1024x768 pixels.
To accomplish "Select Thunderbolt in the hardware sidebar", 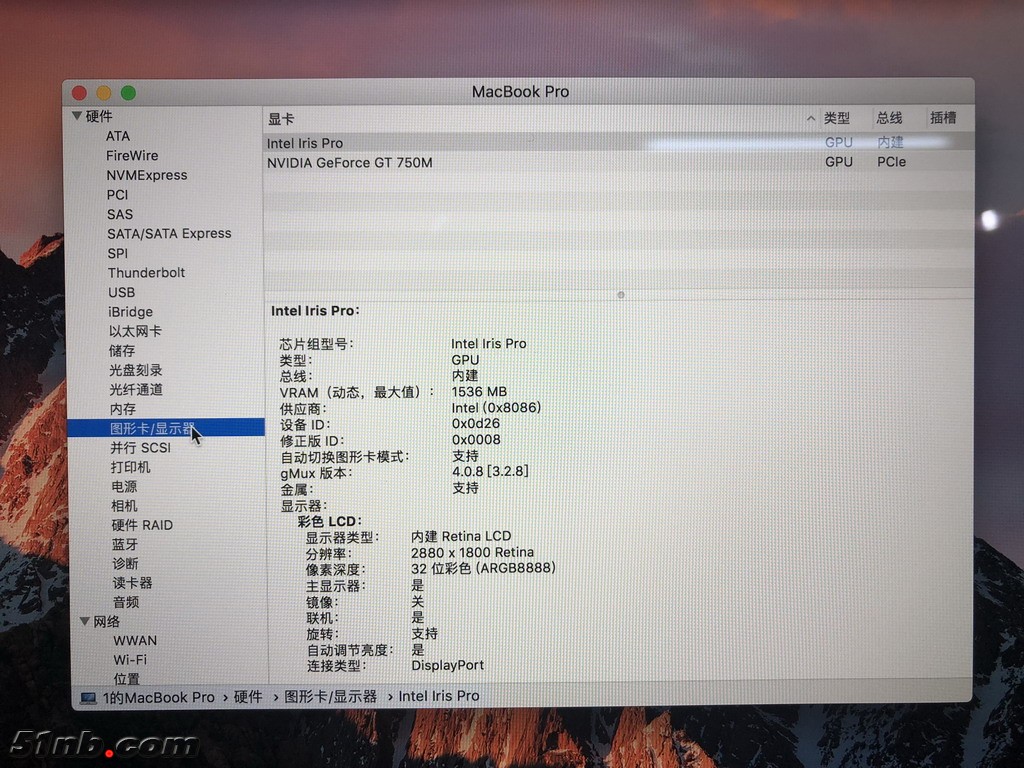I will pos(146,272).
